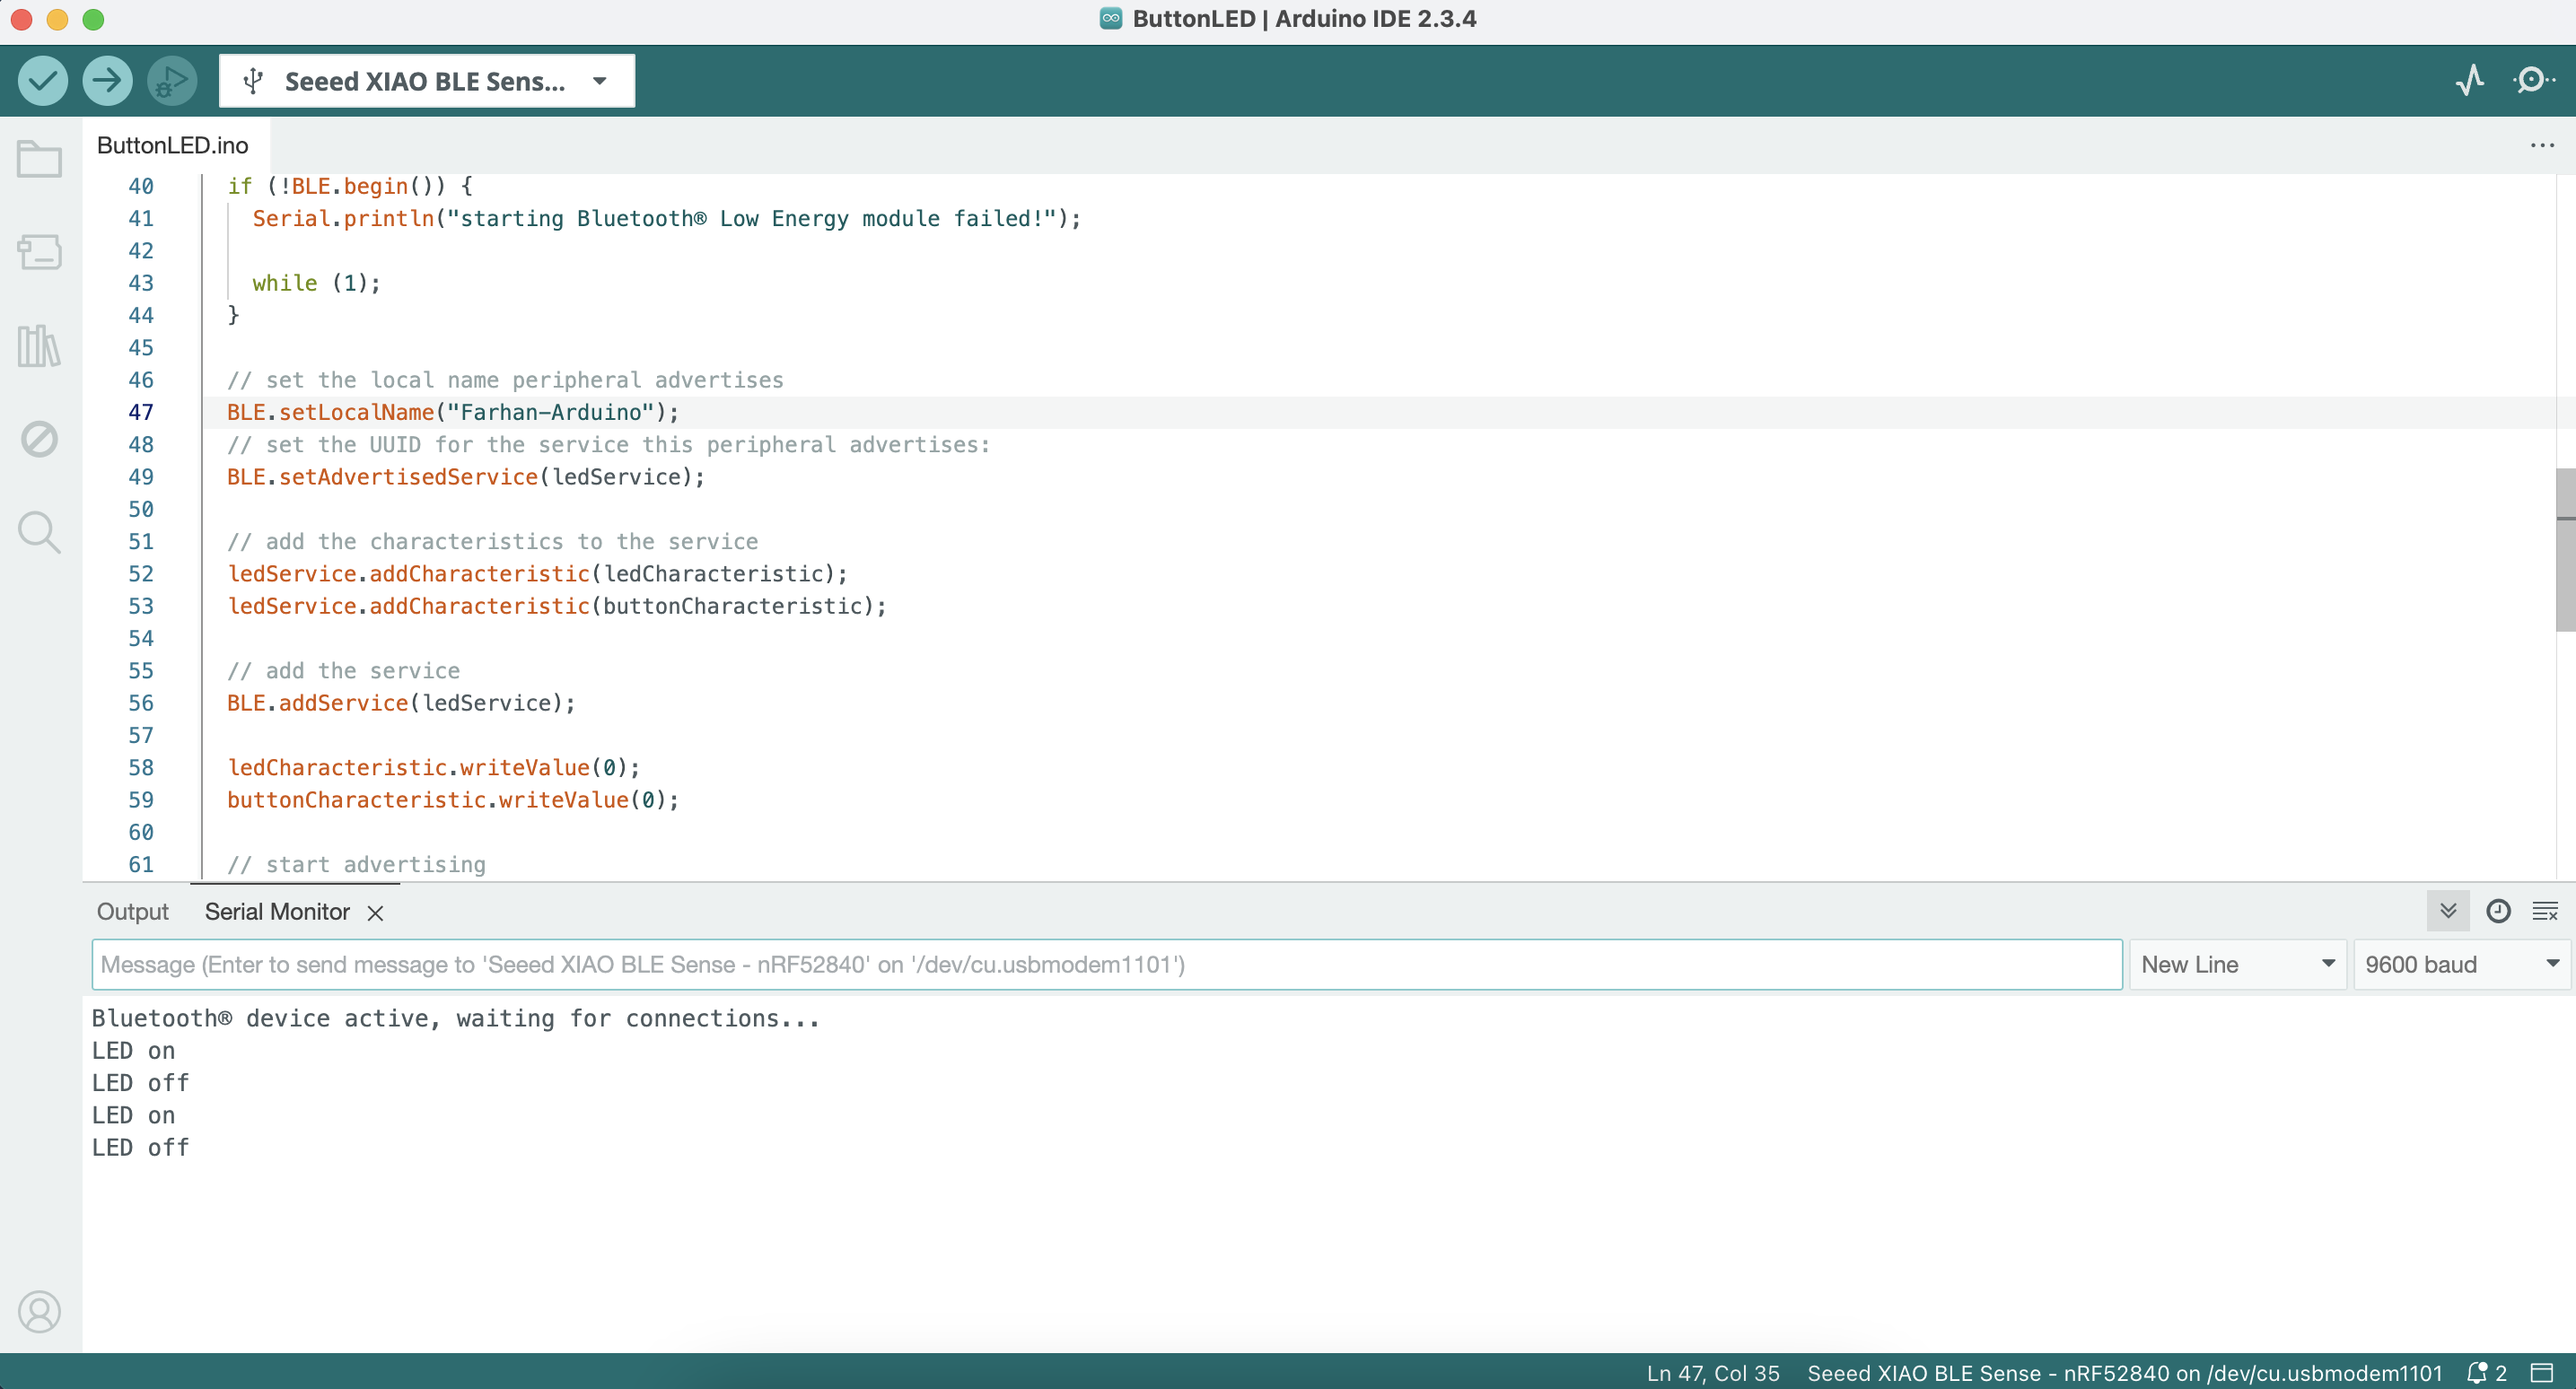This screenshot has height=1389, width=2576.
Task: Open the Search sidebar icon
Action: (x=40, y=532)
